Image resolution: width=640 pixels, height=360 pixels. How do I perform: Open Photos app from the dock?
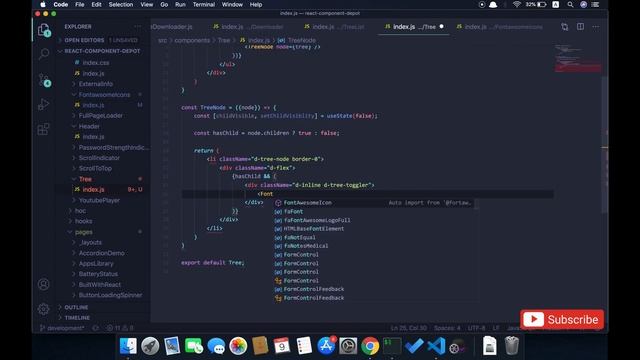point(238,346)
